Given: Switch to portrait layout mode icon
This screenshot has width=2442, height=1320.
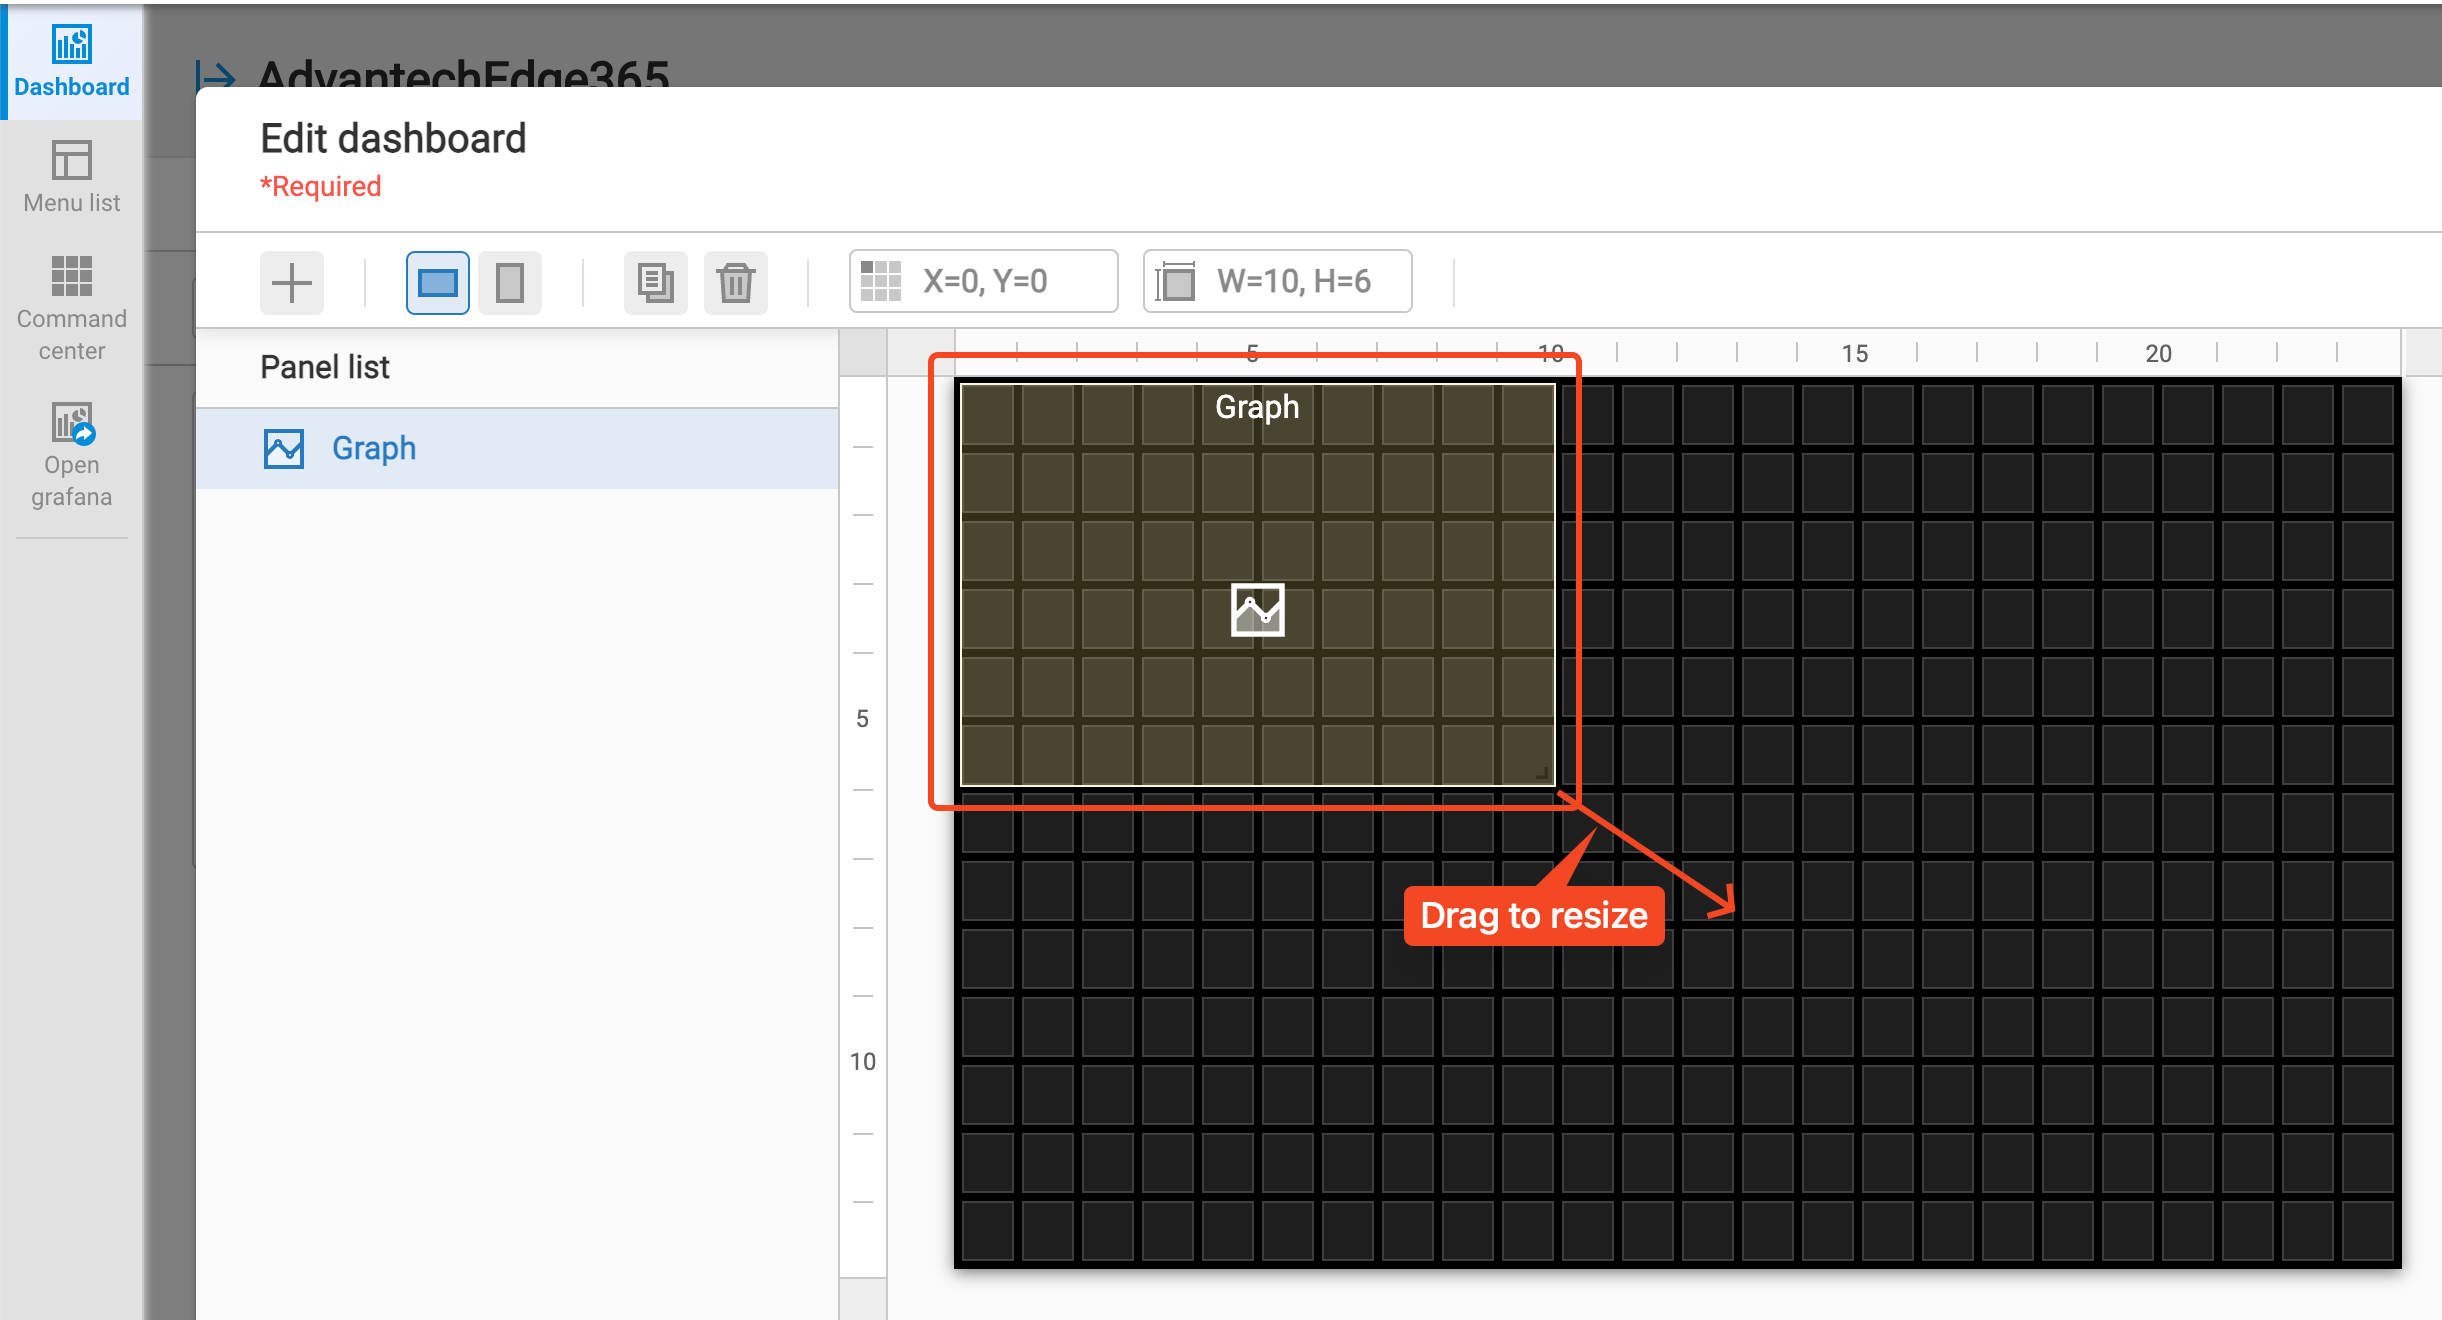Looking at the screenshot, I should (509, 283).
